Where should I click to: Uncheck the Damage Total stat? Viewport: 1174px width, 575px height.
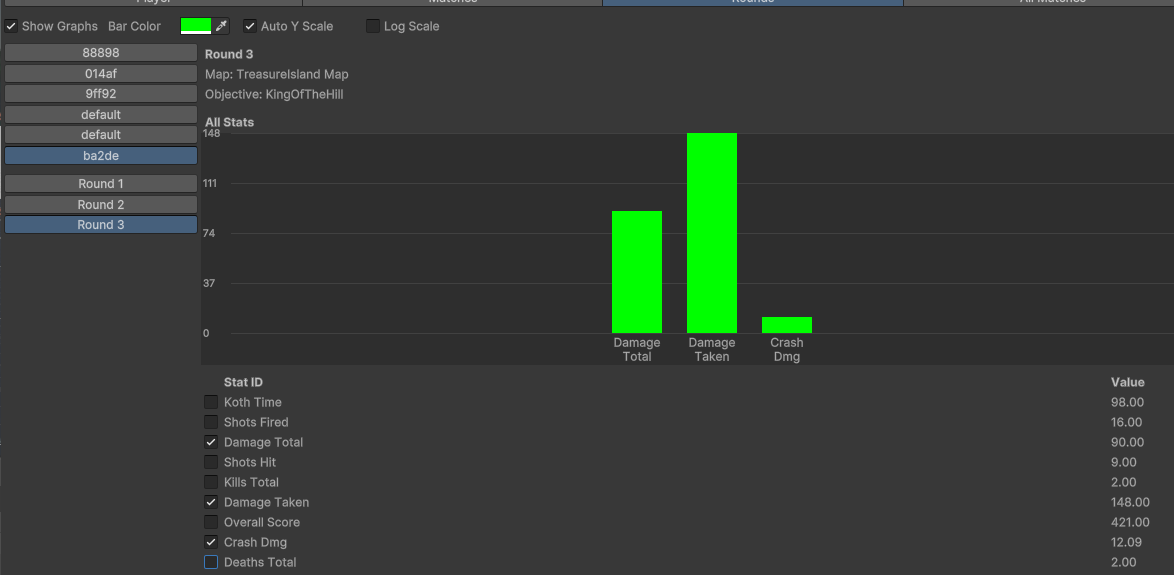pos(211,442)
